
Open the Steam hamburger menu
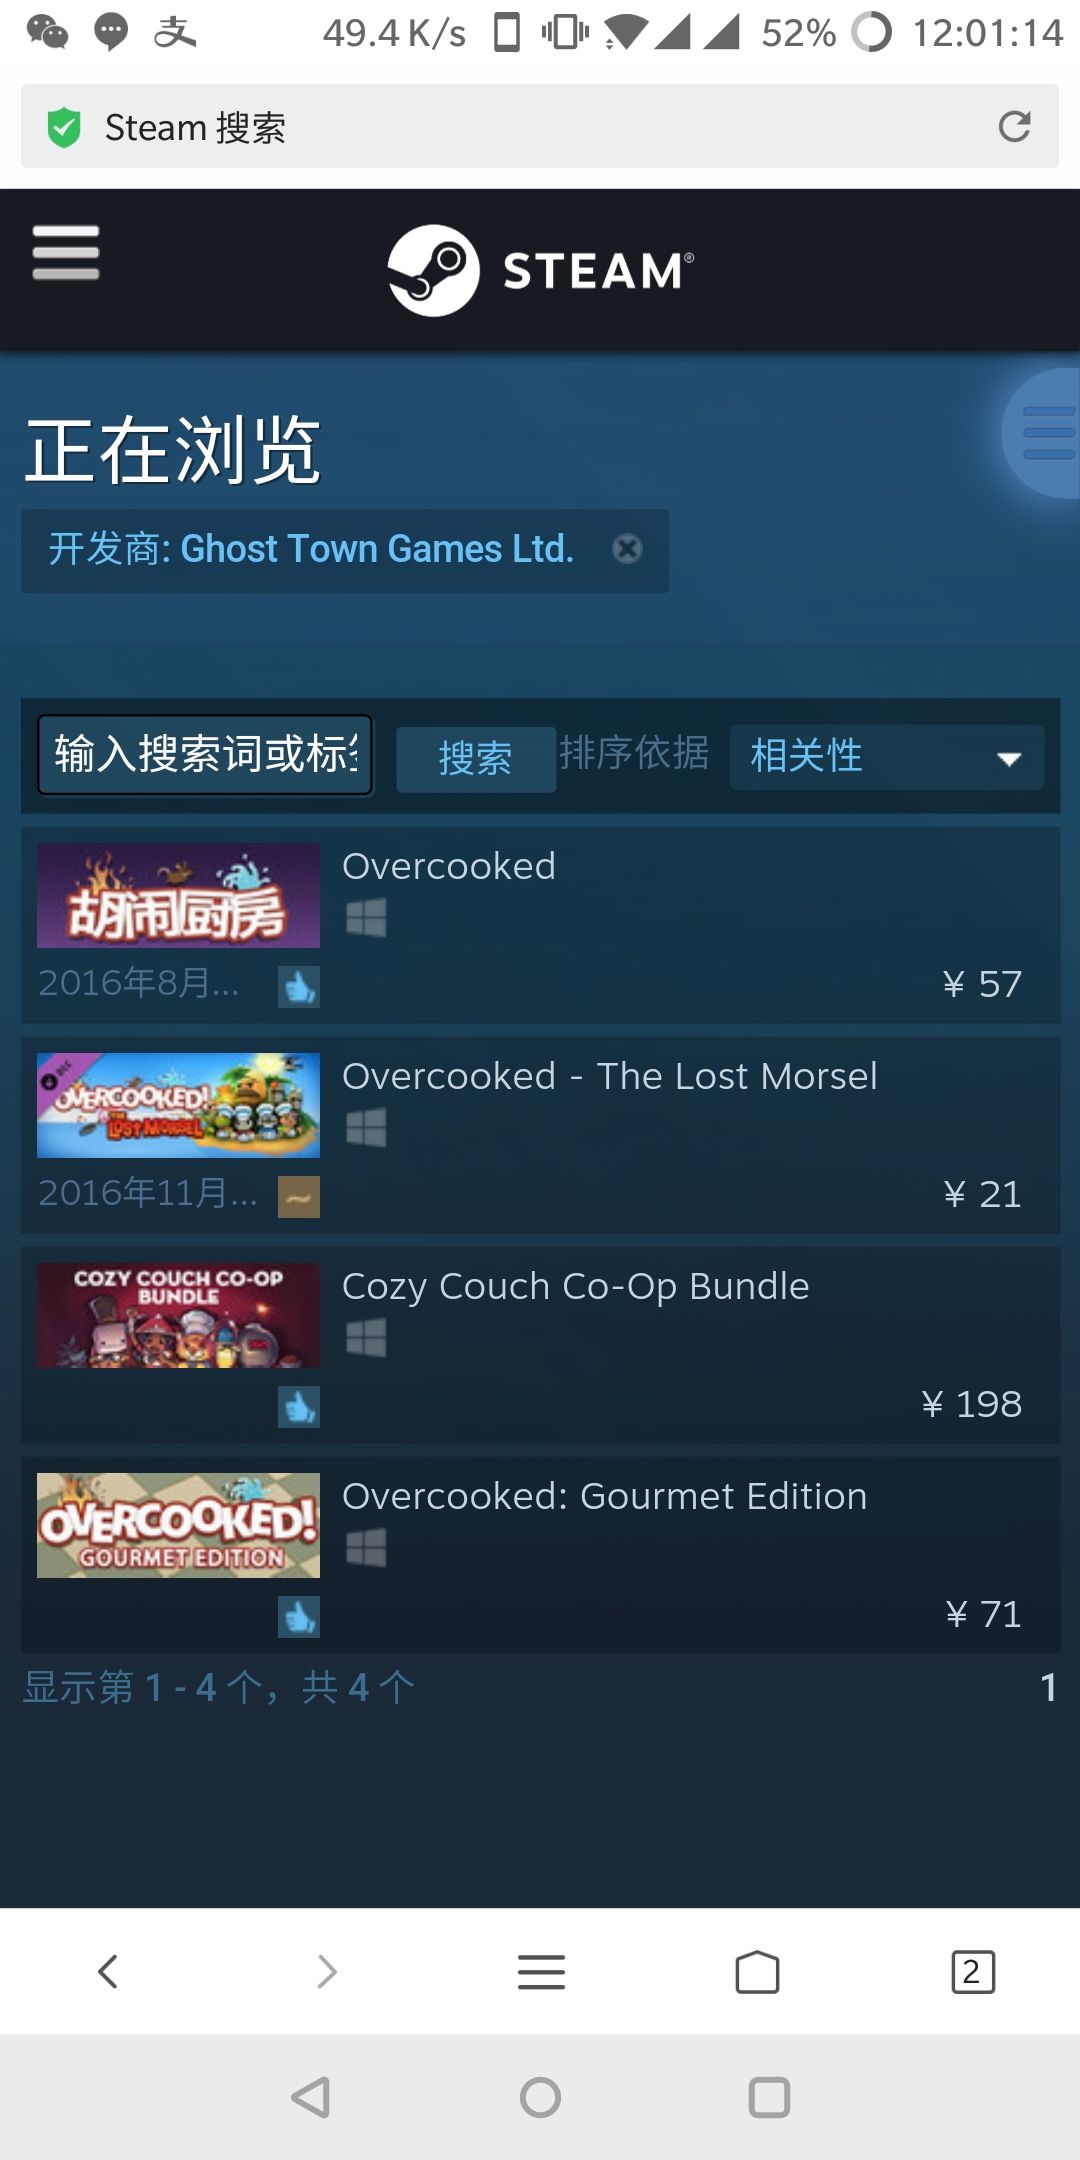point(66,252)
